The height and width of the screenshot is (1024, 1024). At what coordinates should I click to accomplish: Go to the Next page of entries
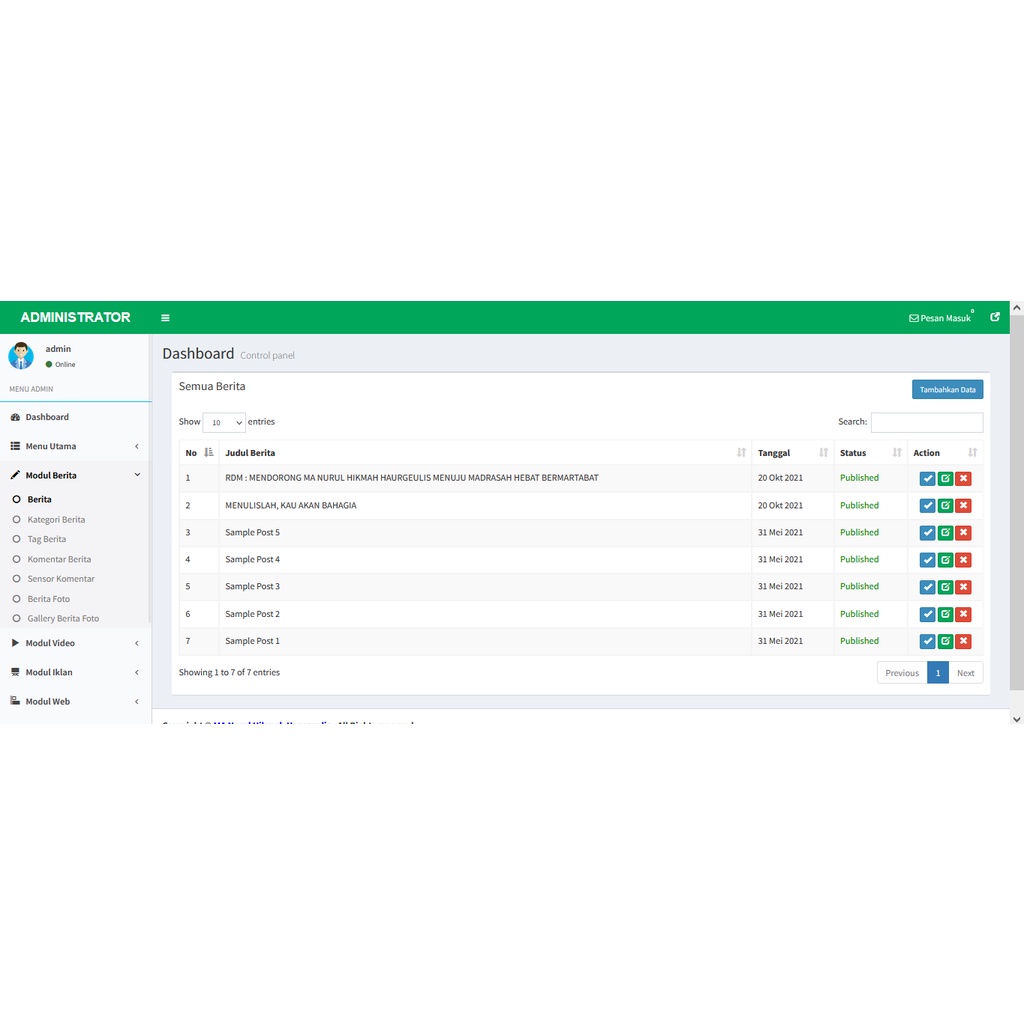tap(965, 673)
